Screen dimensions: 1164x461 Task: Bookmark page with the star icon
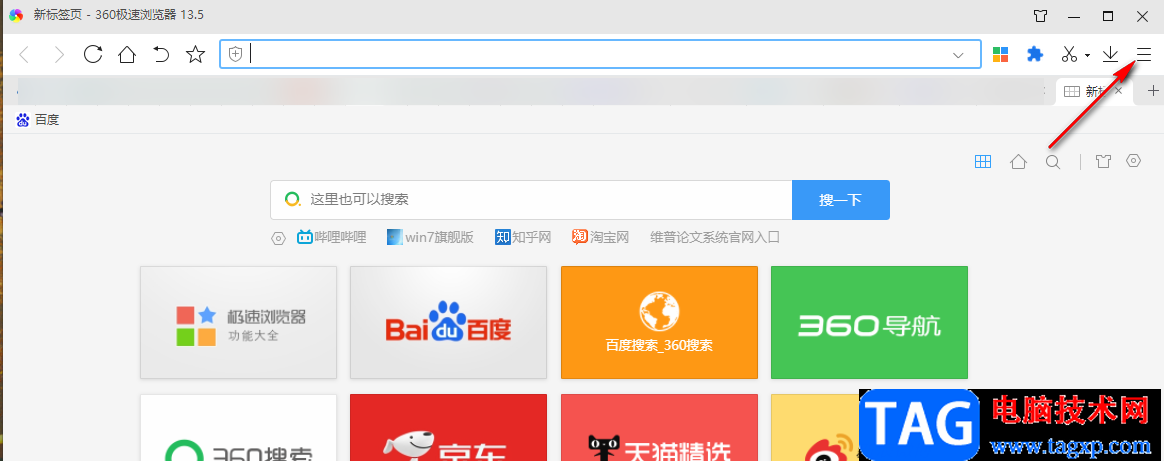coord(195,54)
